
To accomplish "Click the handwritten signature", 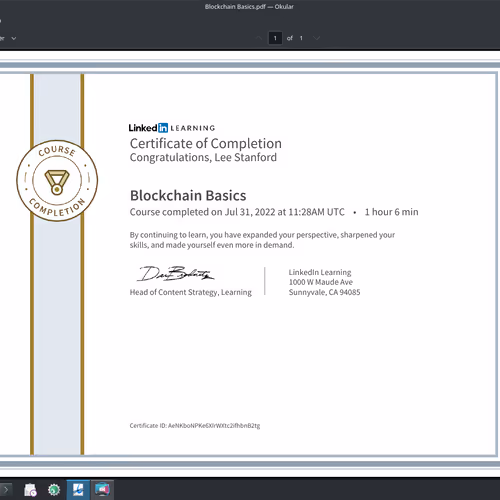I will 175,274.
